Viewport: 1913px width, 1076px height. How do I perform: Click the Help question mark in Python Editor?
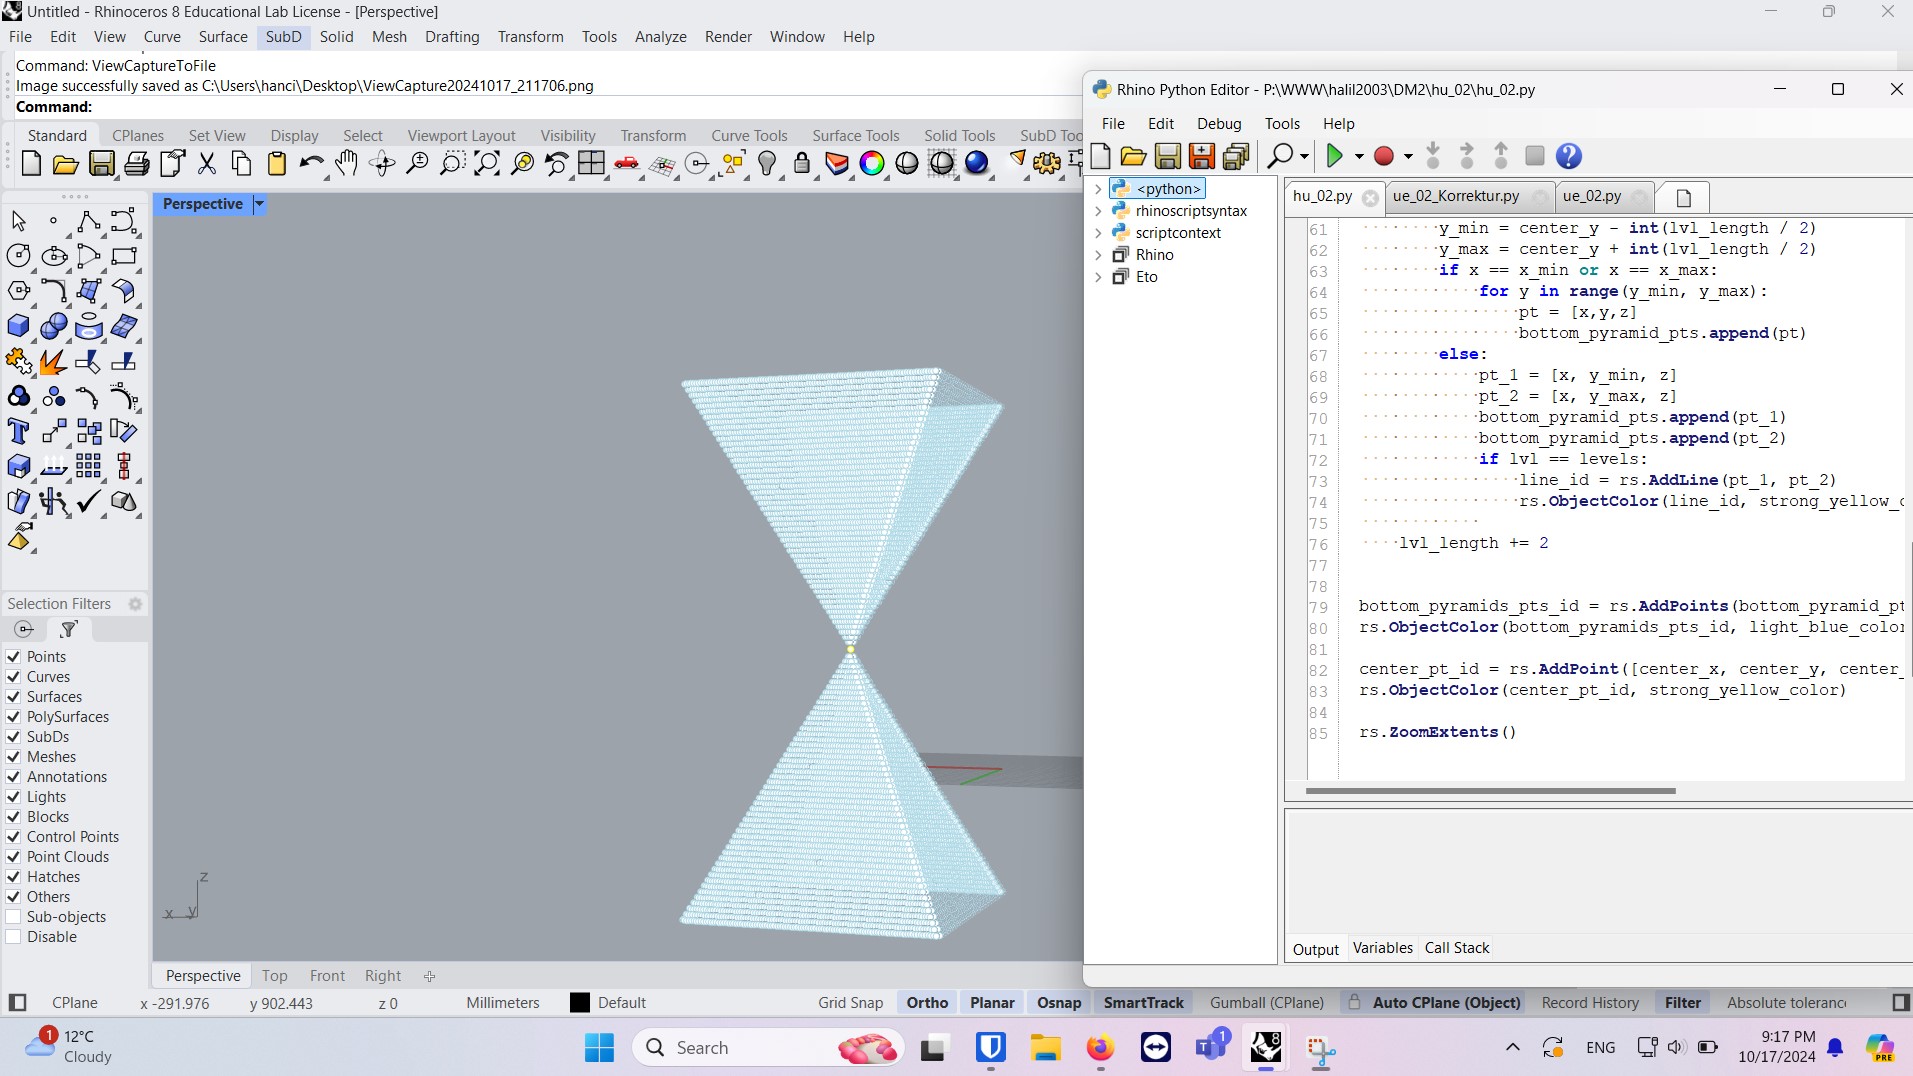pos(1567,156)
